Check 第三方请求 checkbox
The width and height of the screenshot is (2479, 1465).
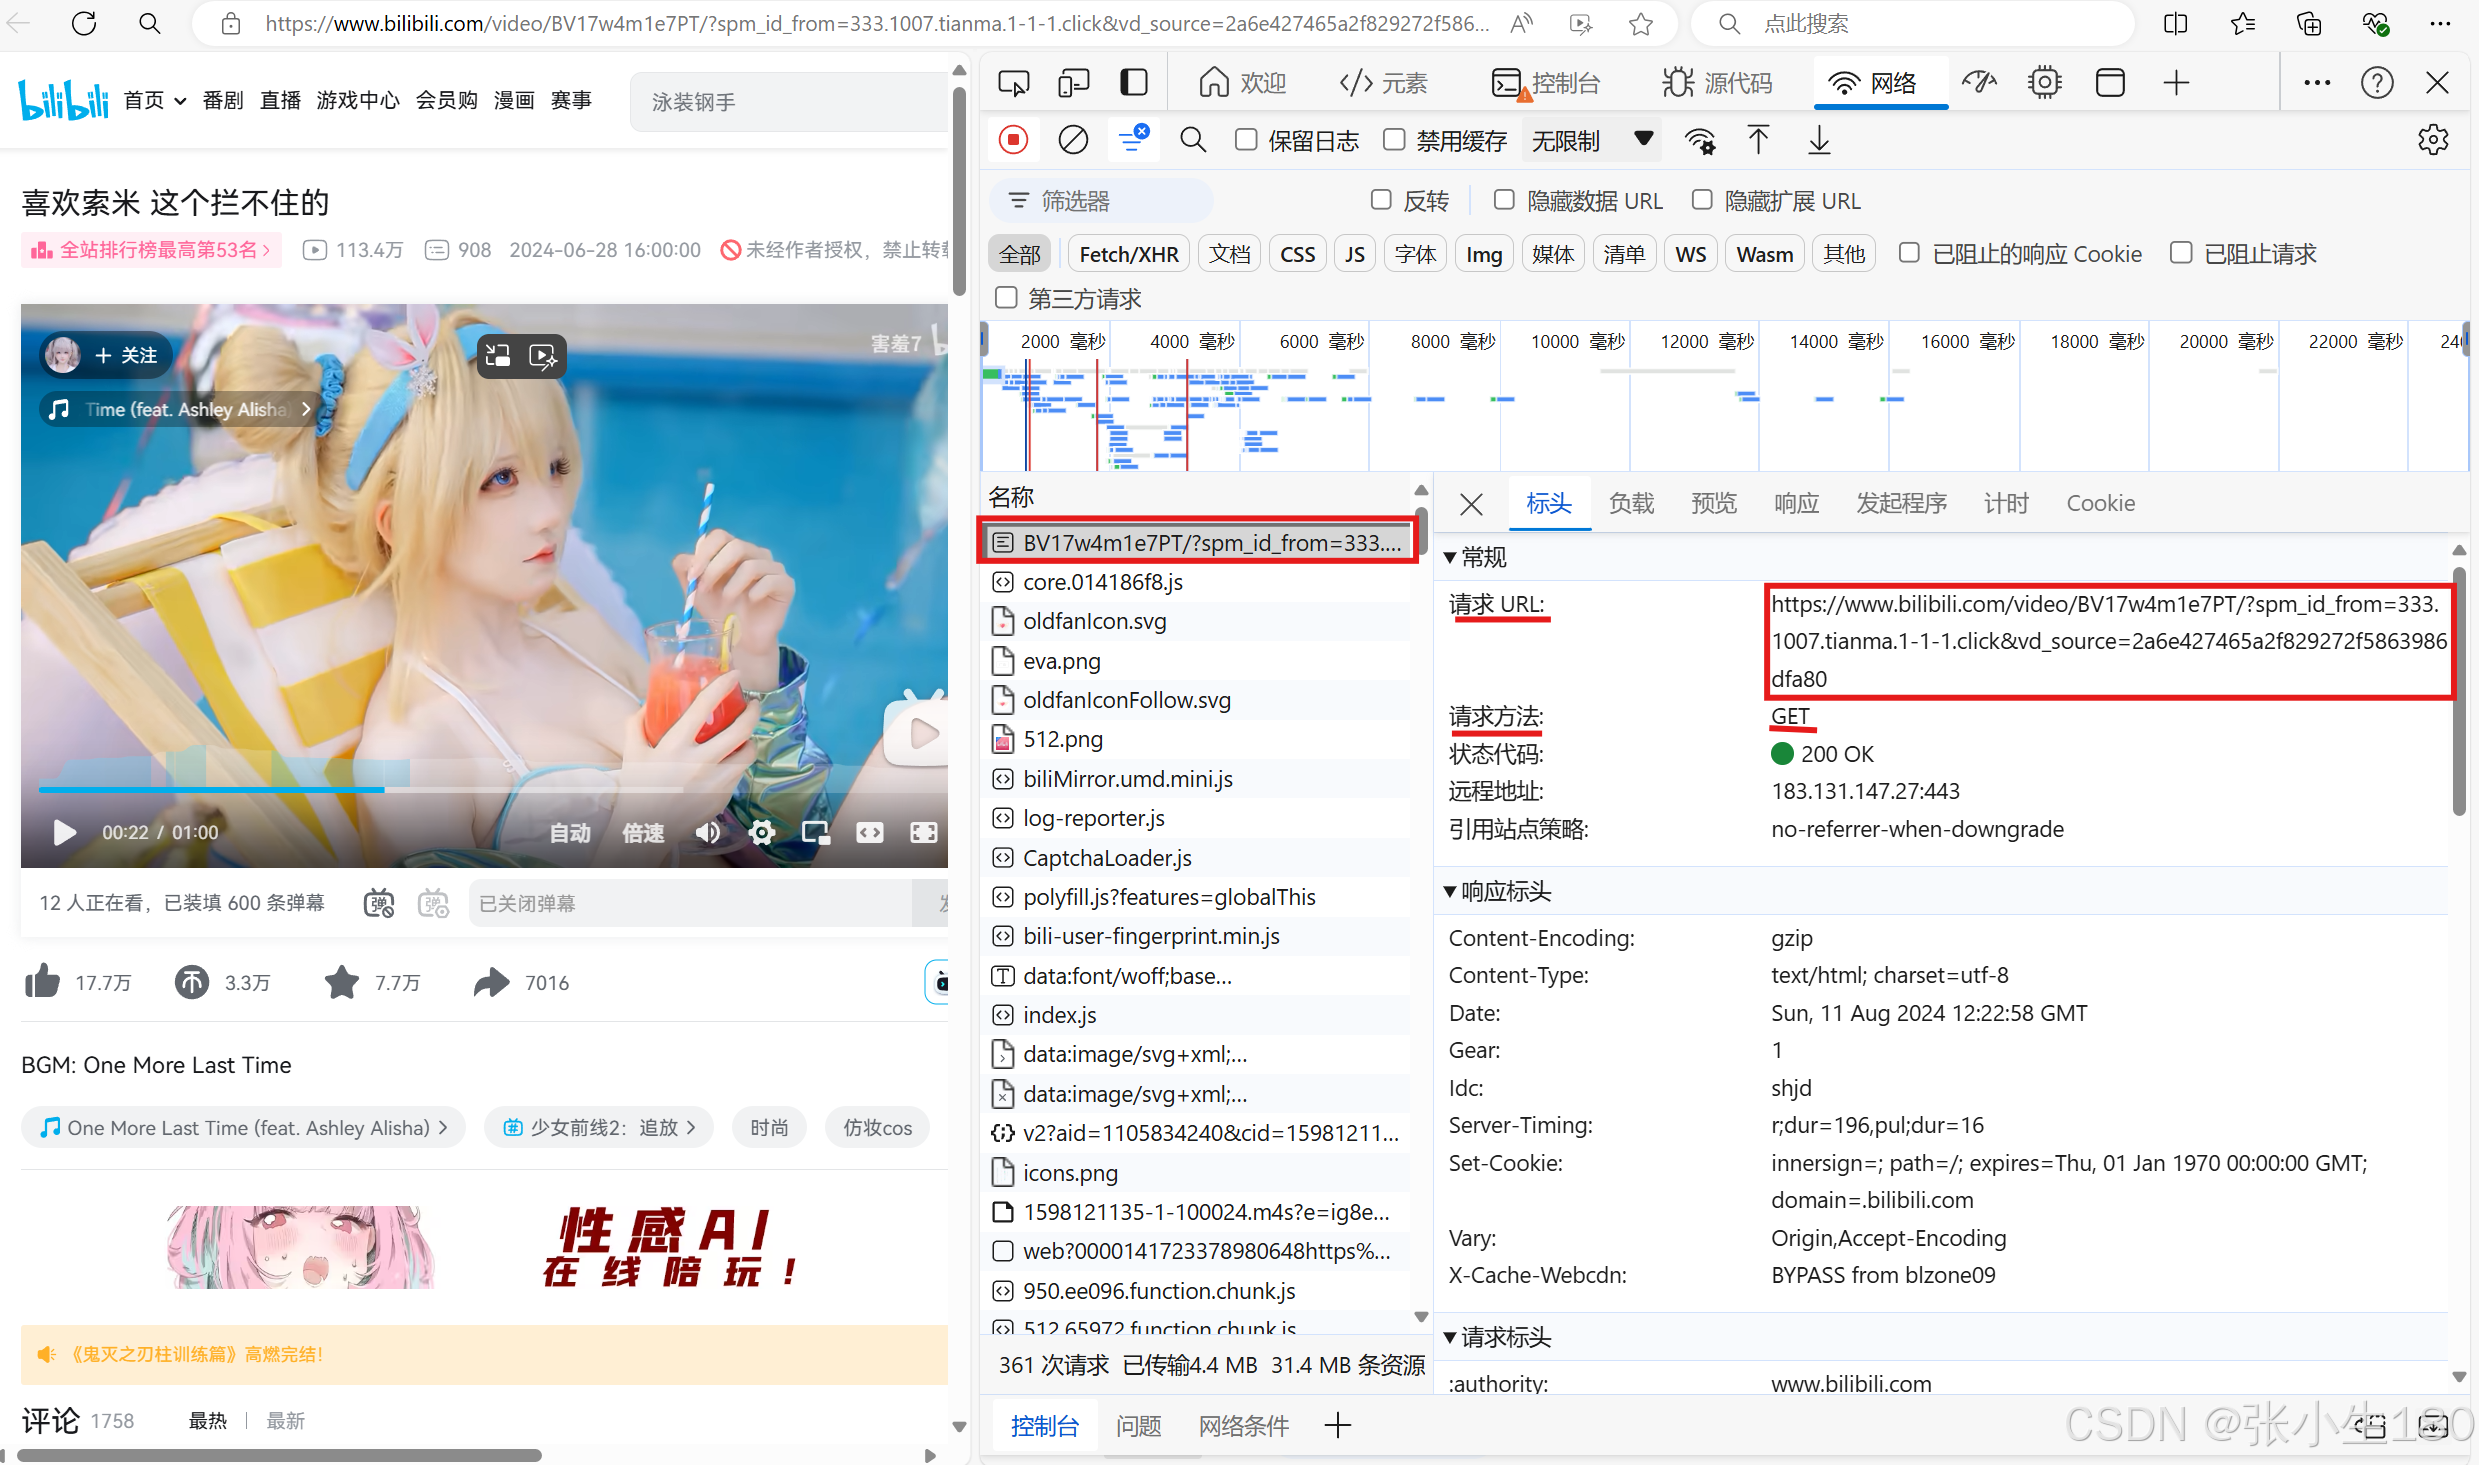pos(1006,298)
